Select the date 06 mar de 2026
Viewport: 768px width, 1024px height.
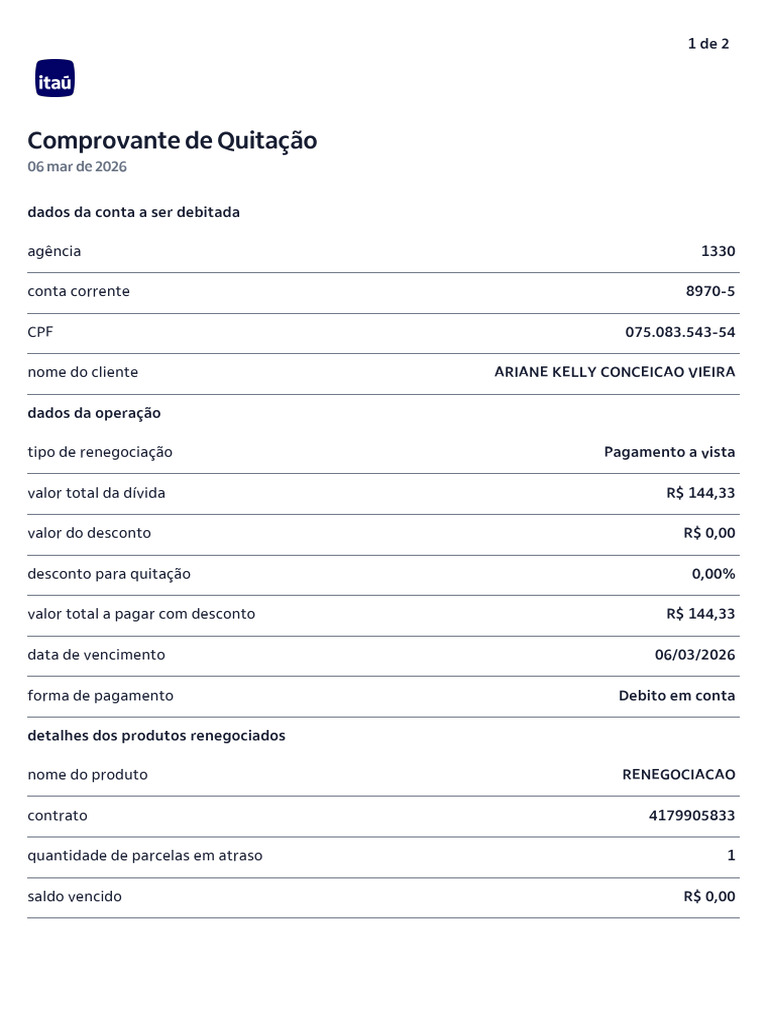coord(77,167)
